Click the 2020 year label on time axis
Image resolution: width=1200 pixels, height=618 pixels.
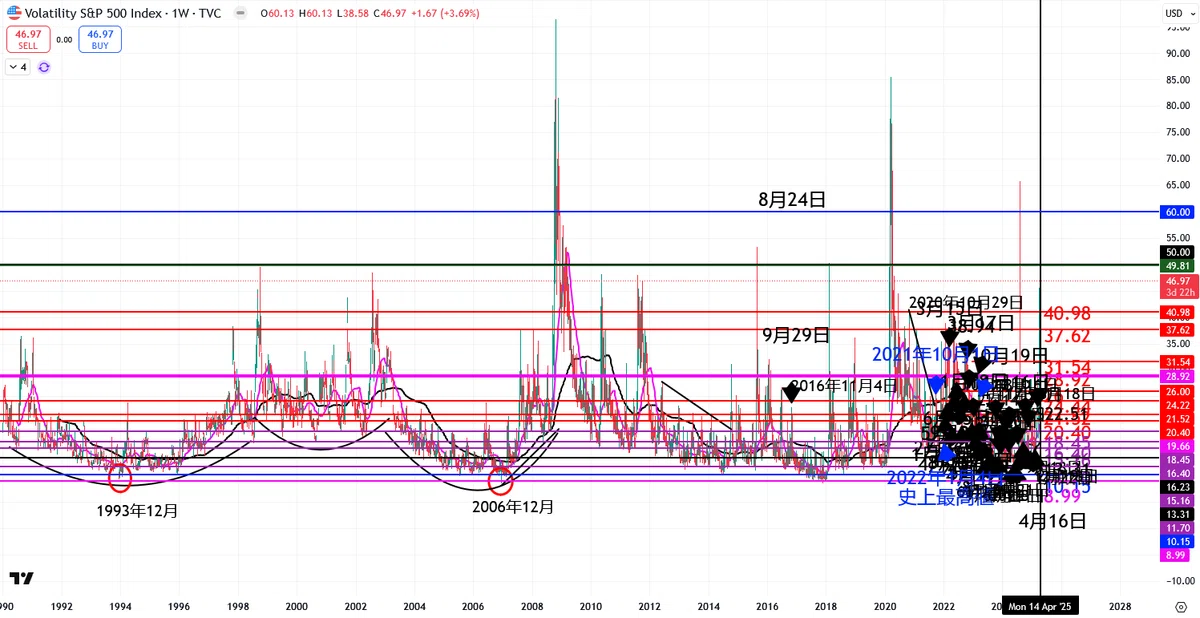pos(884,606)
